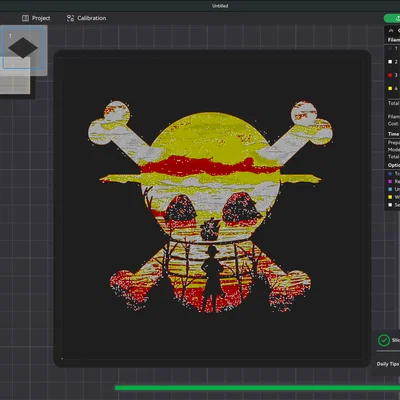The image size is (400, 400).
Task: Click the skull model on the build plate
Action: pyautogui.click(x=211, y=207)
